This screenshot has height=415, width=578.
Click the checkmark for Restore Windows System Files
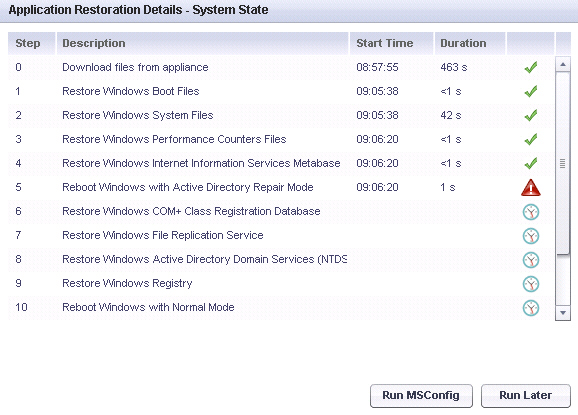531,115
